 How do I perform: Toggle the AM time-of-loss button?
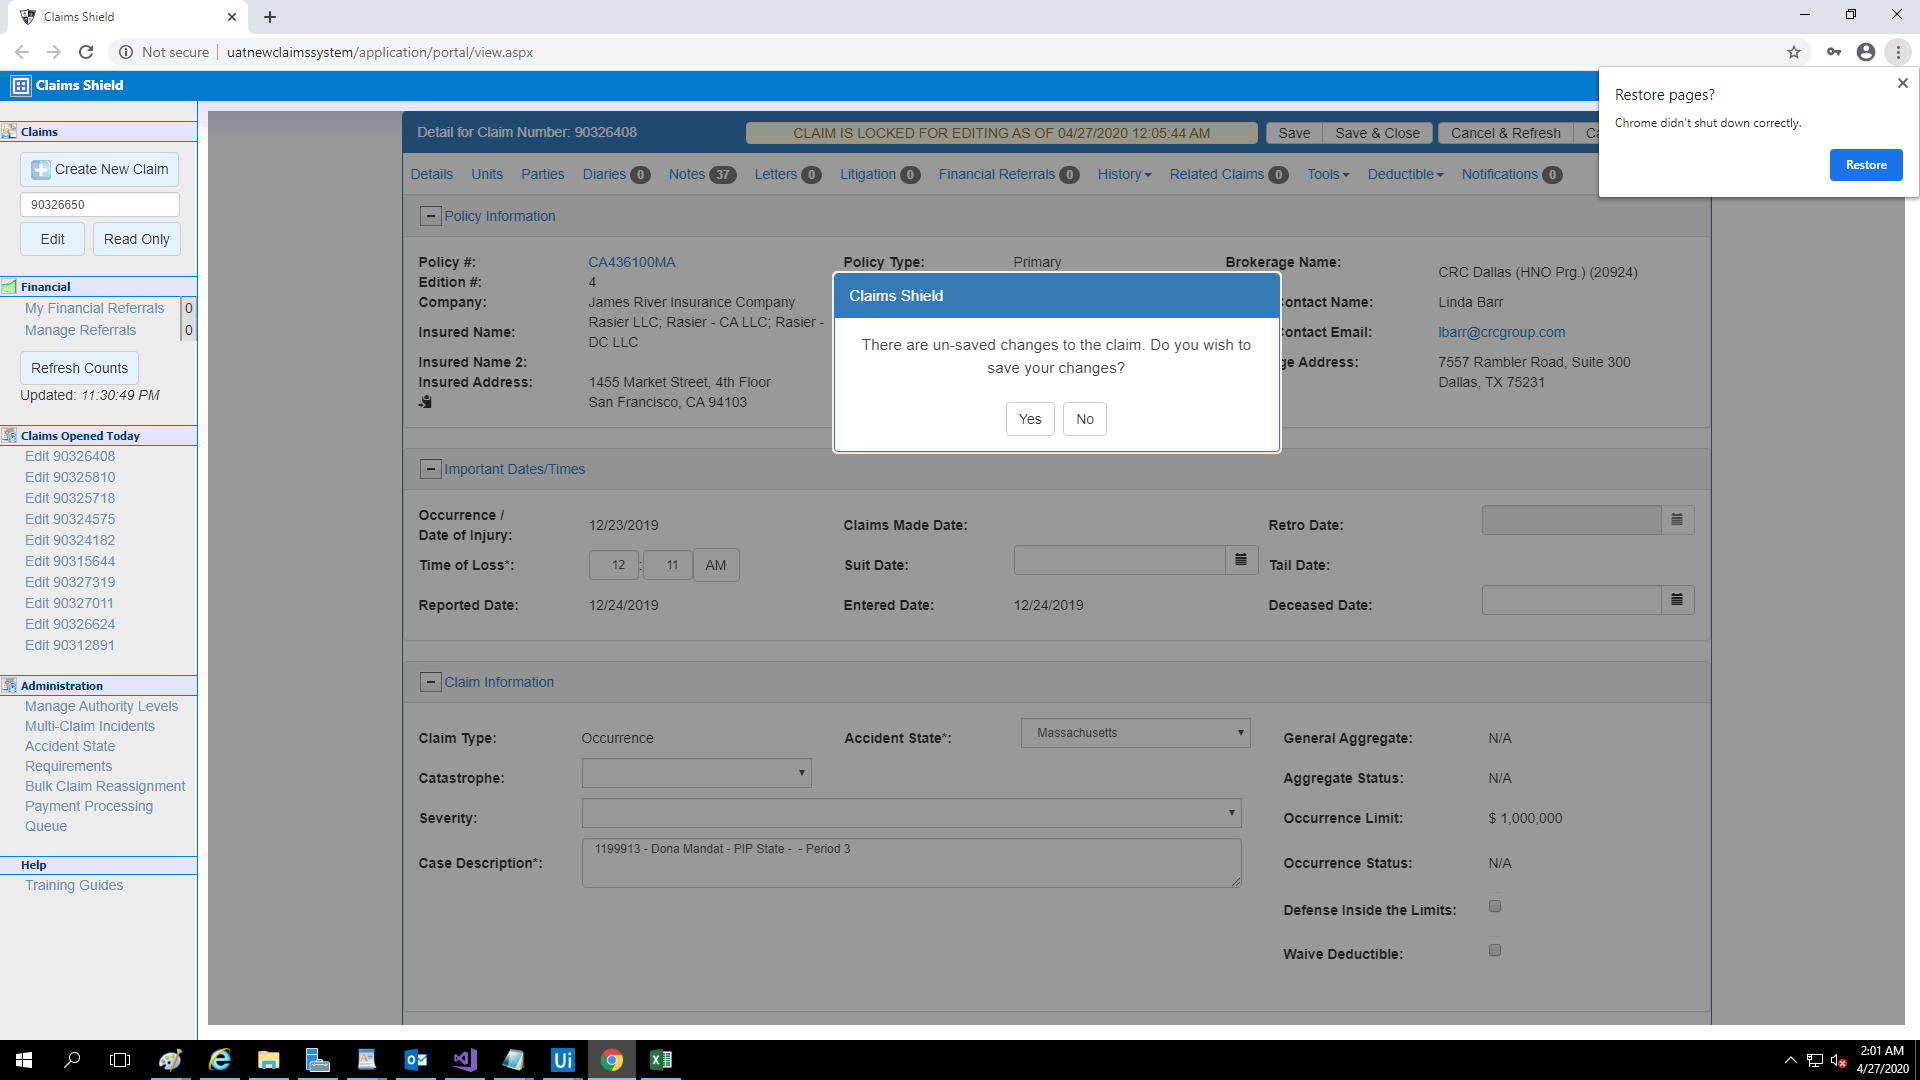coord(716,565)
